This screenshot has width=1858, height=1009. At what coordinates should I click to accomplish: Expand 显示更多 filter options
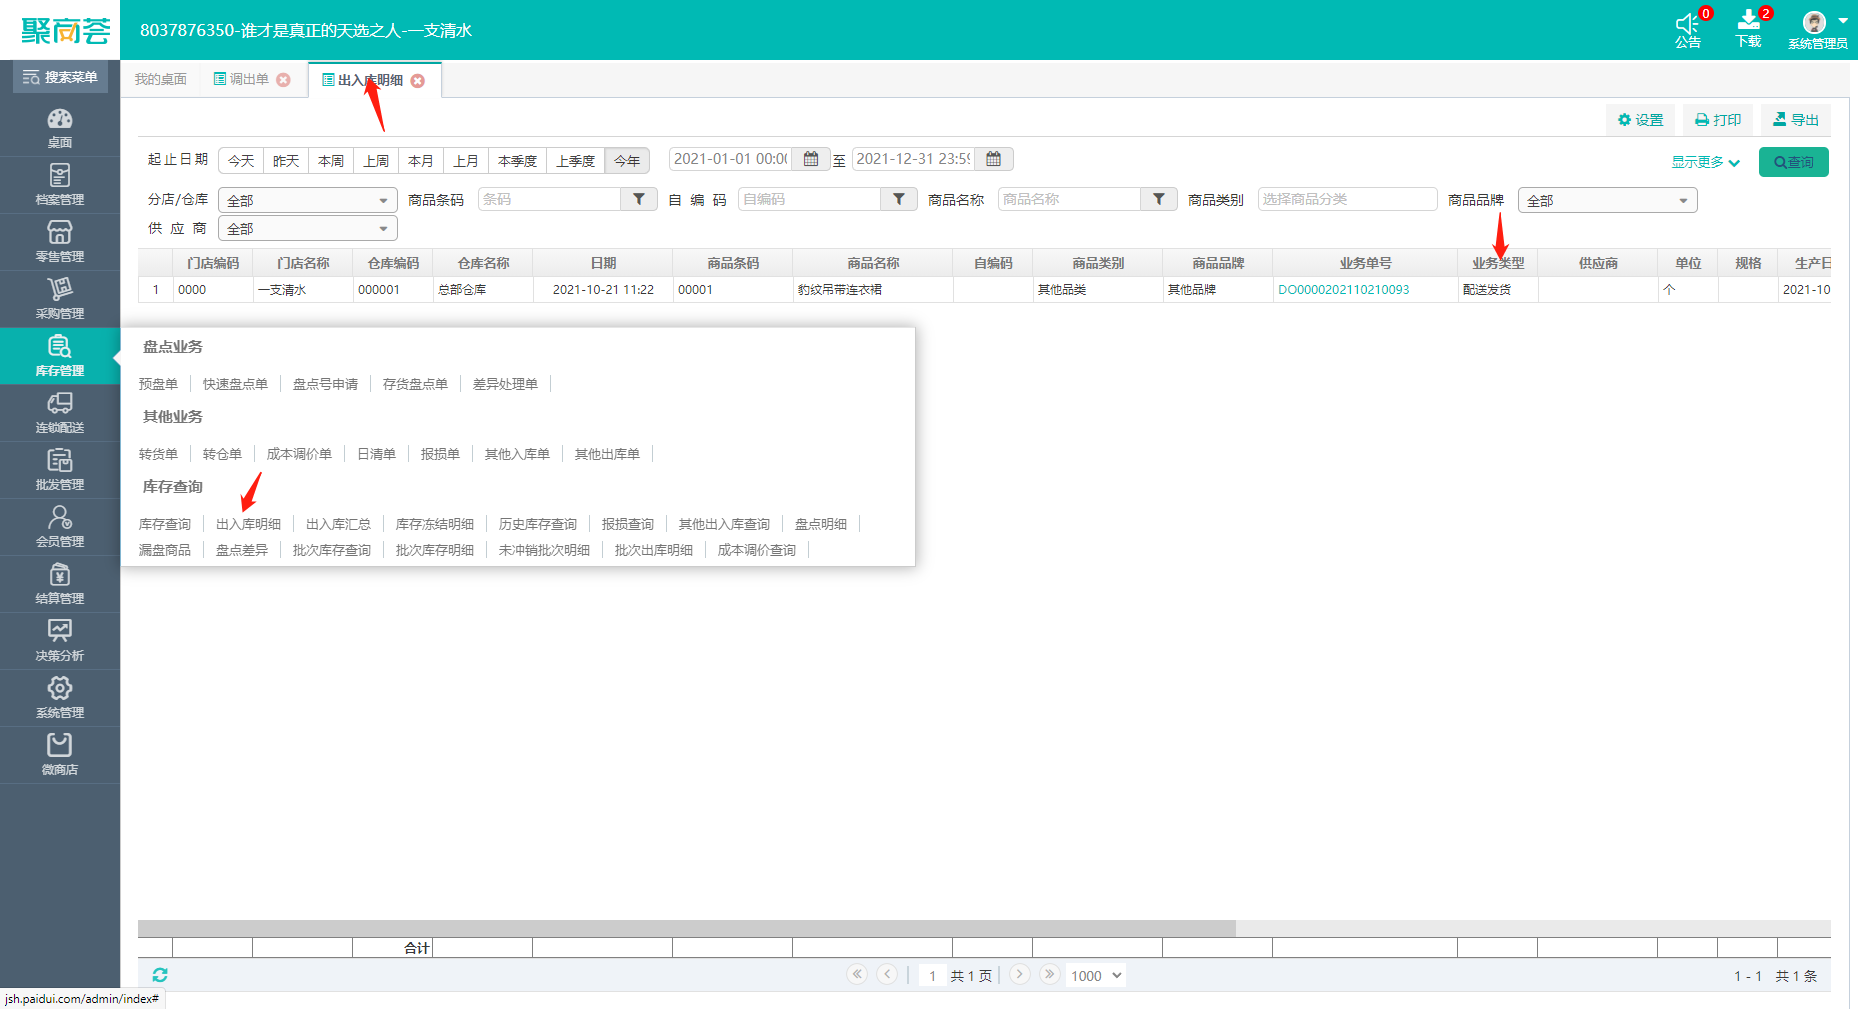tap(1706, 162)
